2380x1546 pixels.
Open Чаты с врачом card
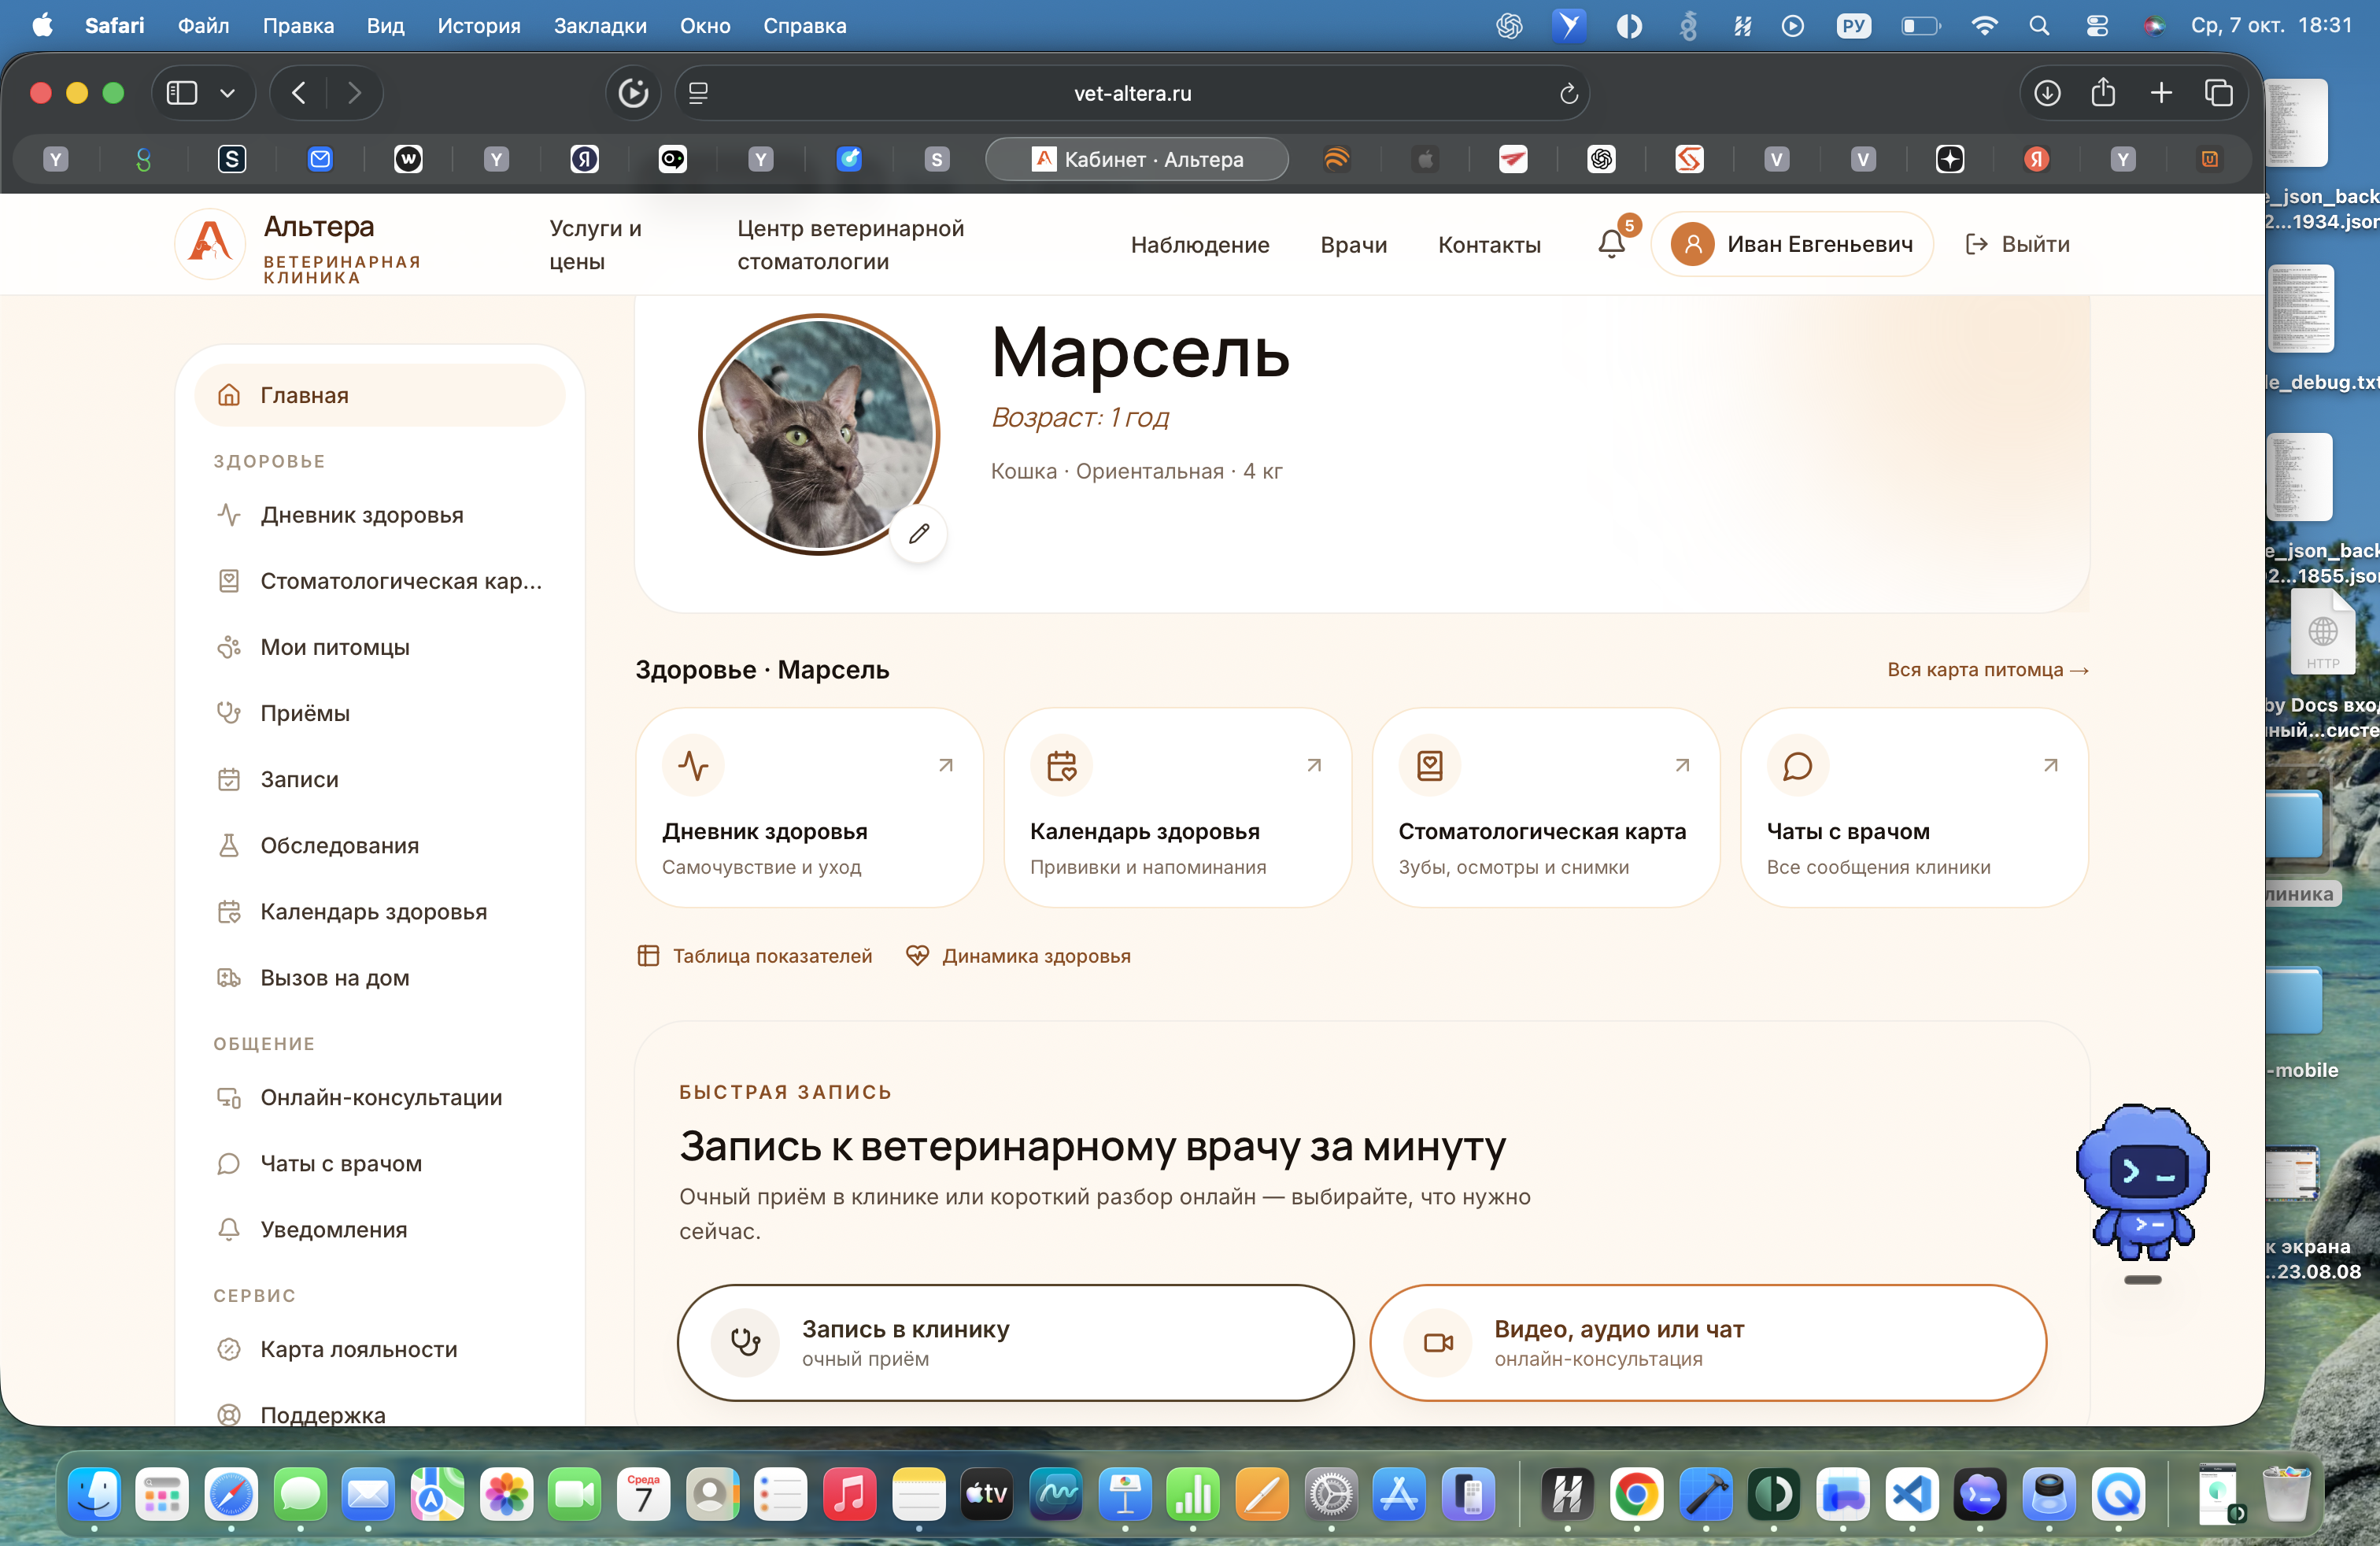[x=1914, y=808]
